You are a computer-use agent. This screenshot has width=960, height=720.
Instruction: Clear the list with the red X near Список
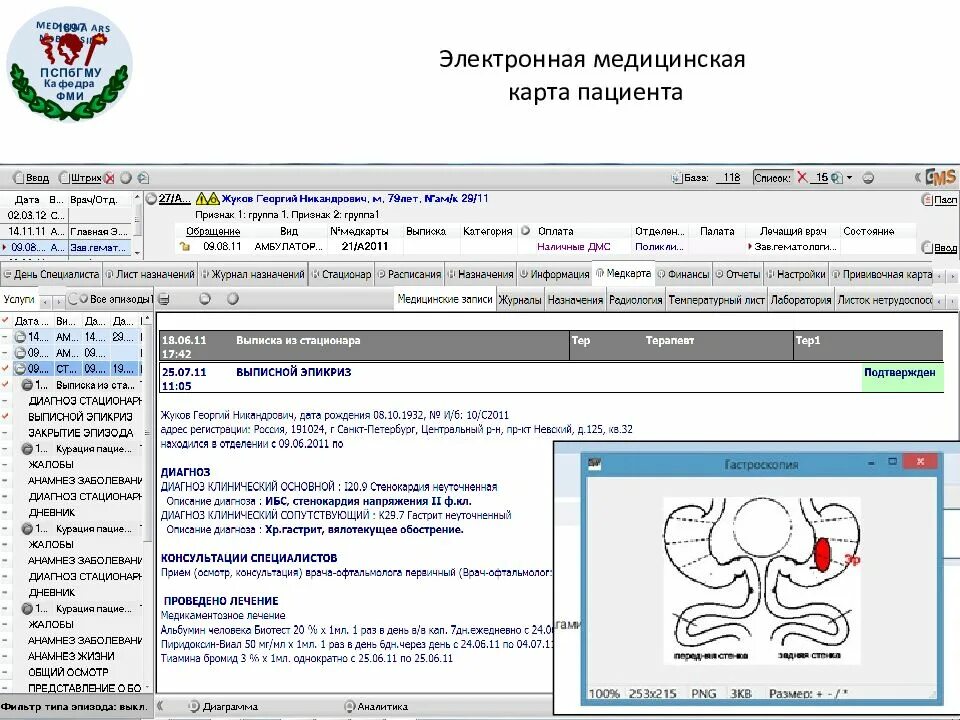pos(801,178)
